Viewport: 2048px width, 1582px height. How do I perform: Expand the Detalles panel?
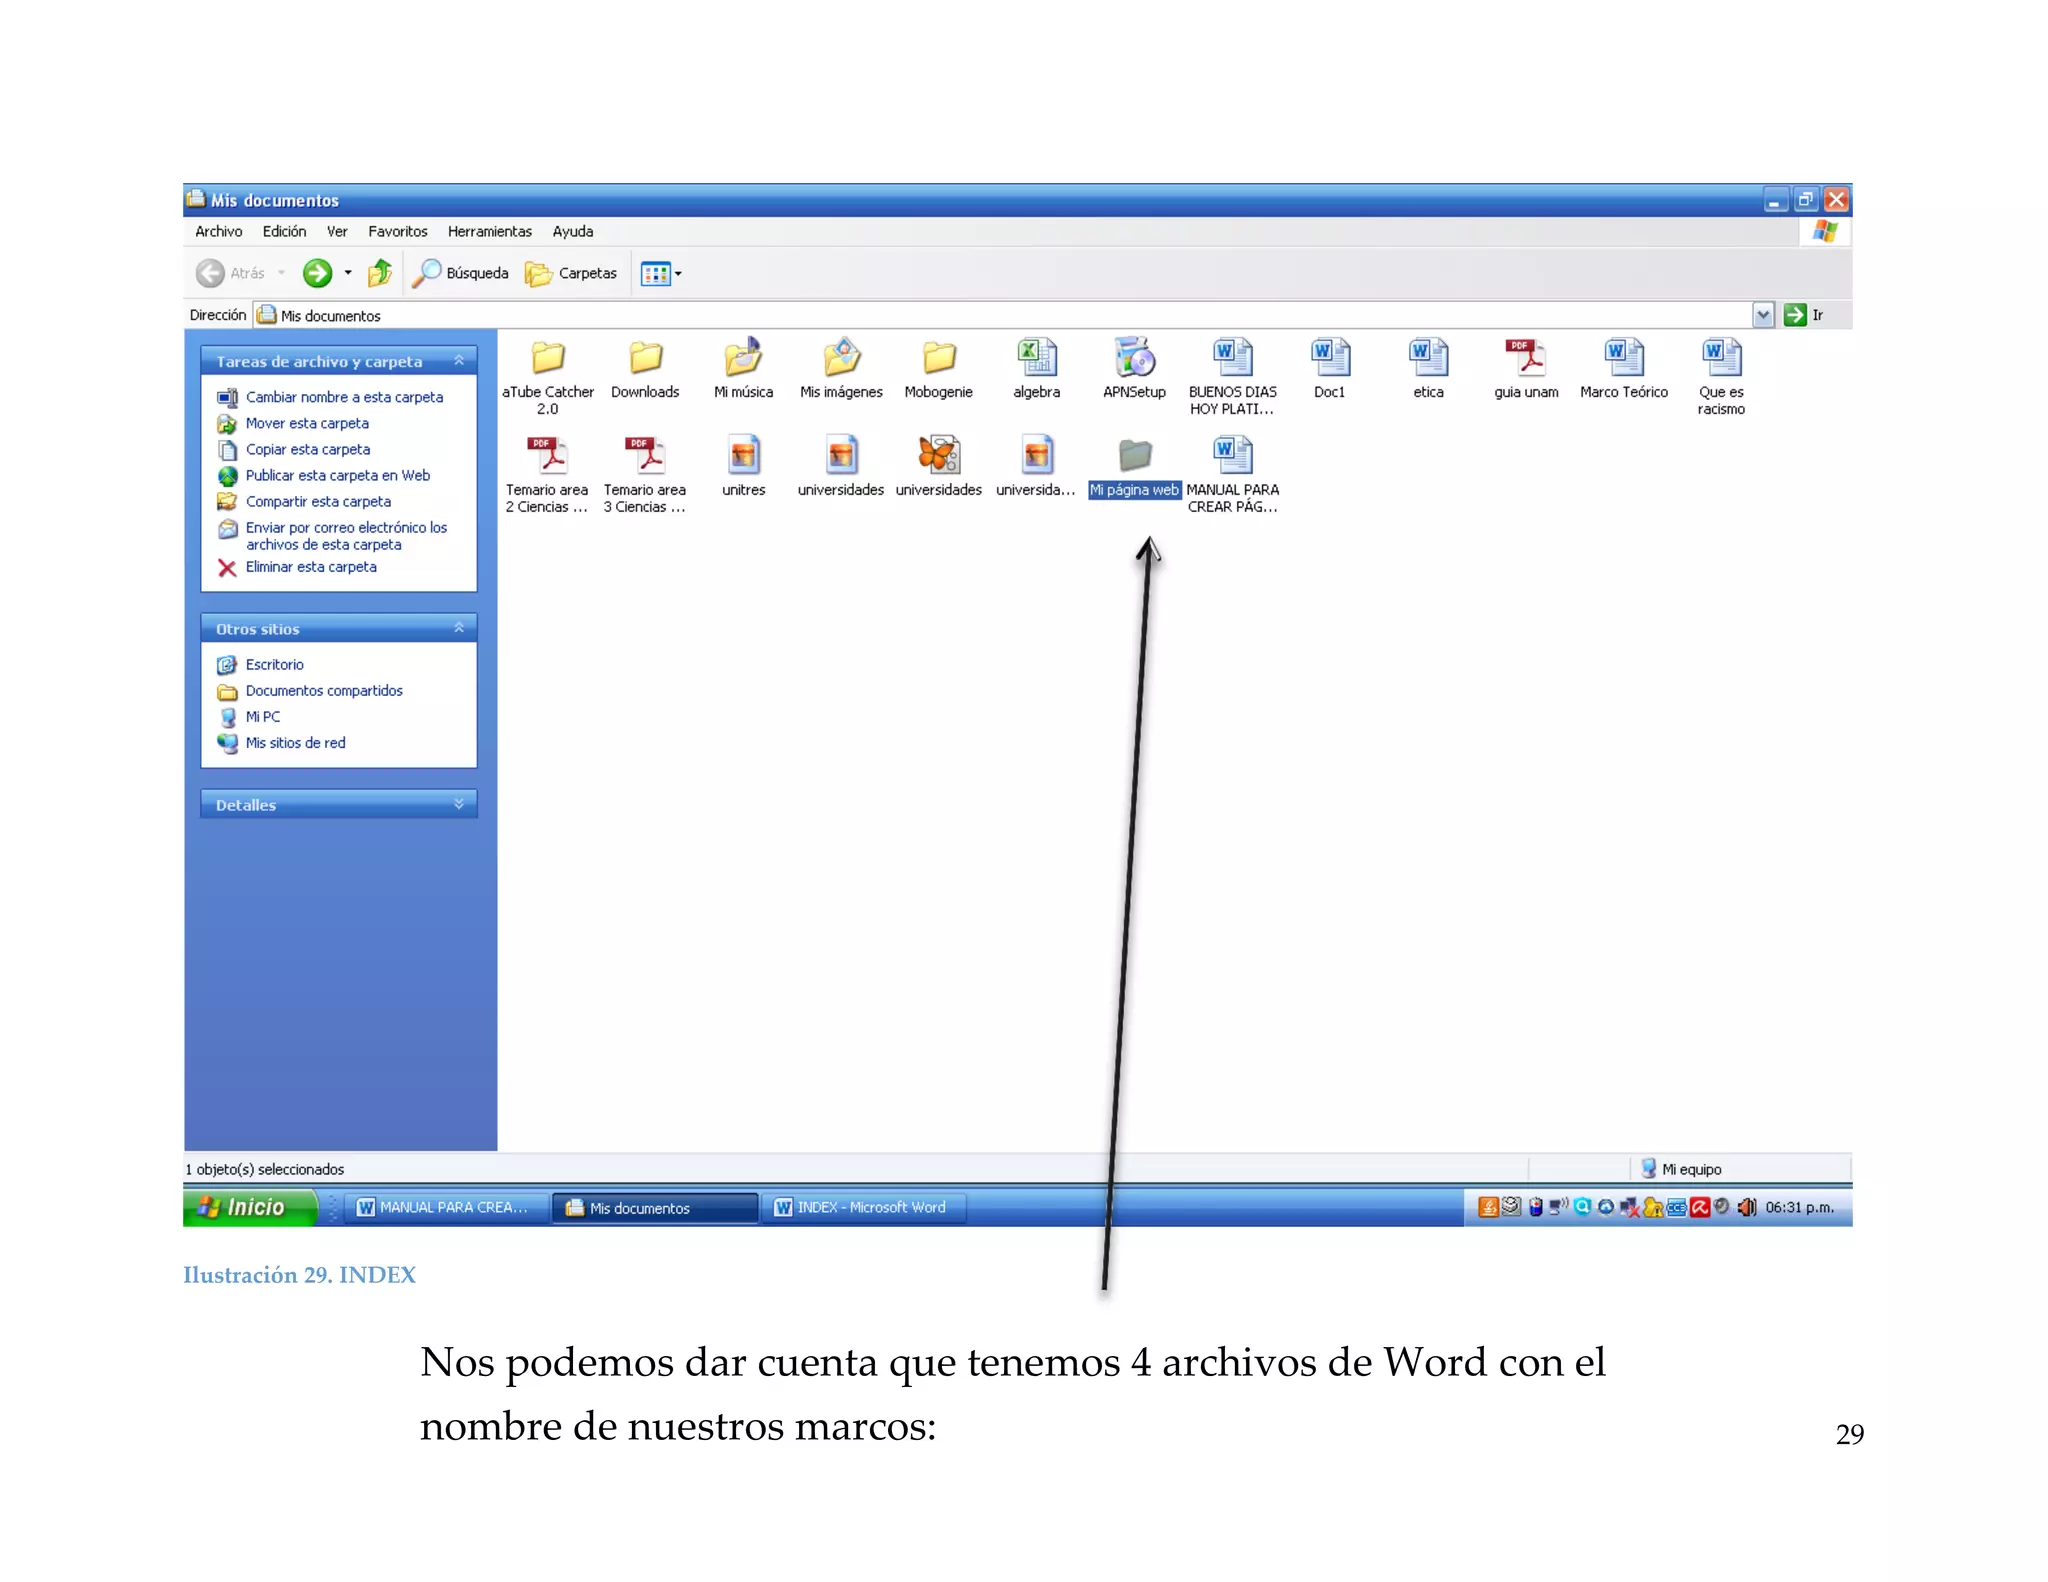459,804
